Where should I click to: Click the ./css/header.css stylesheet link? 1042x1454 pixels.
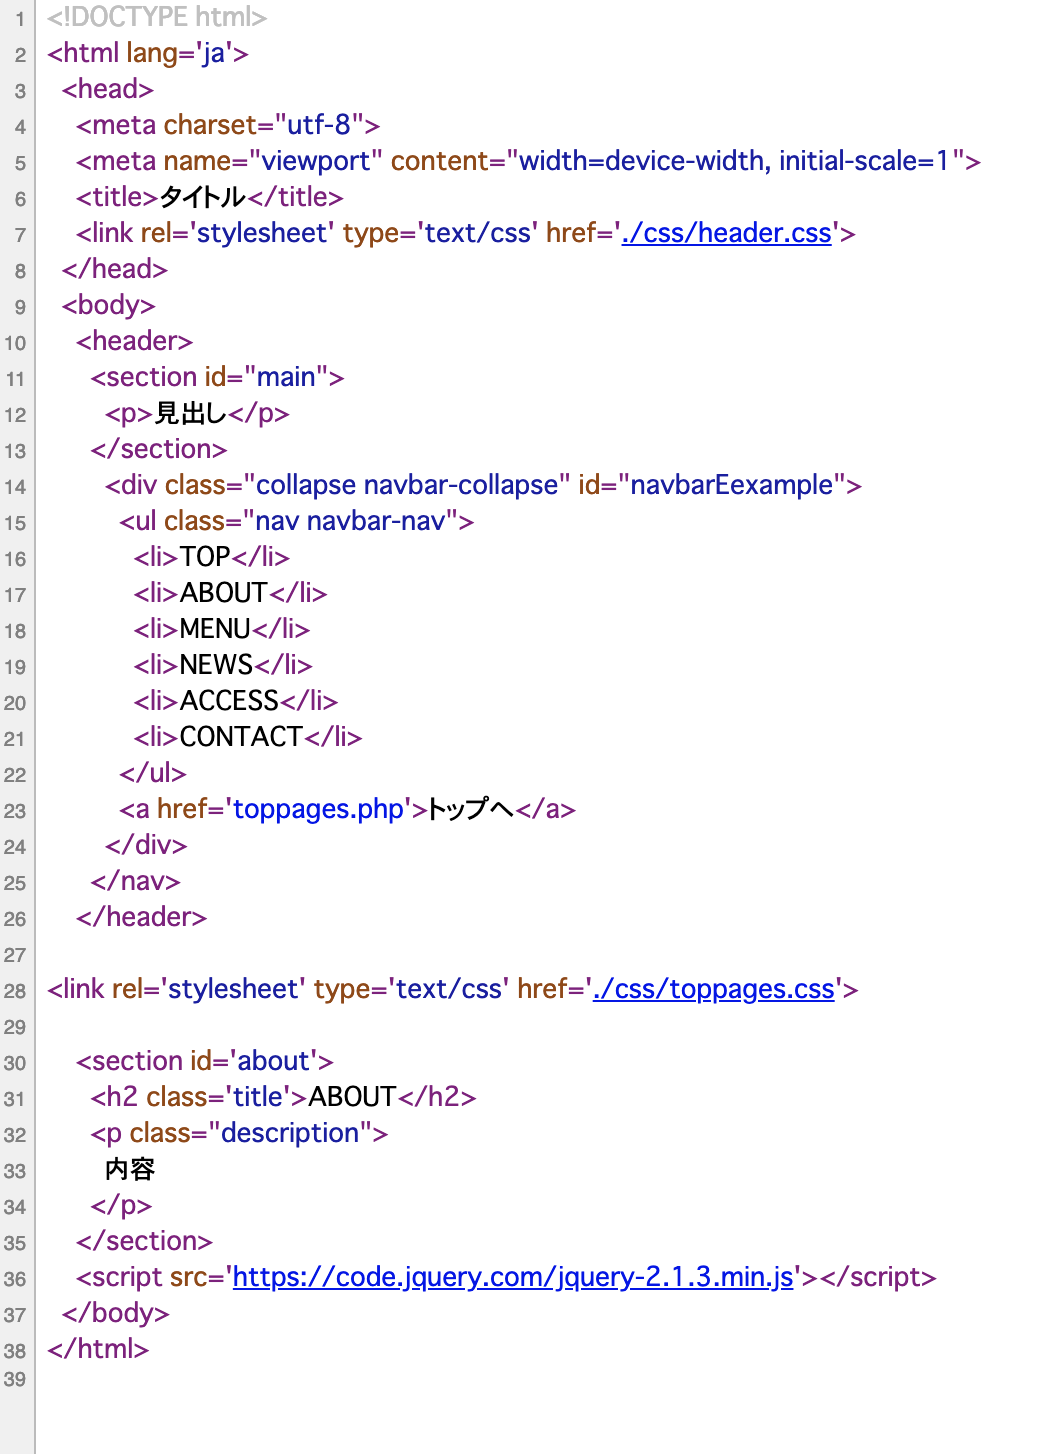[x=727, y=233]
